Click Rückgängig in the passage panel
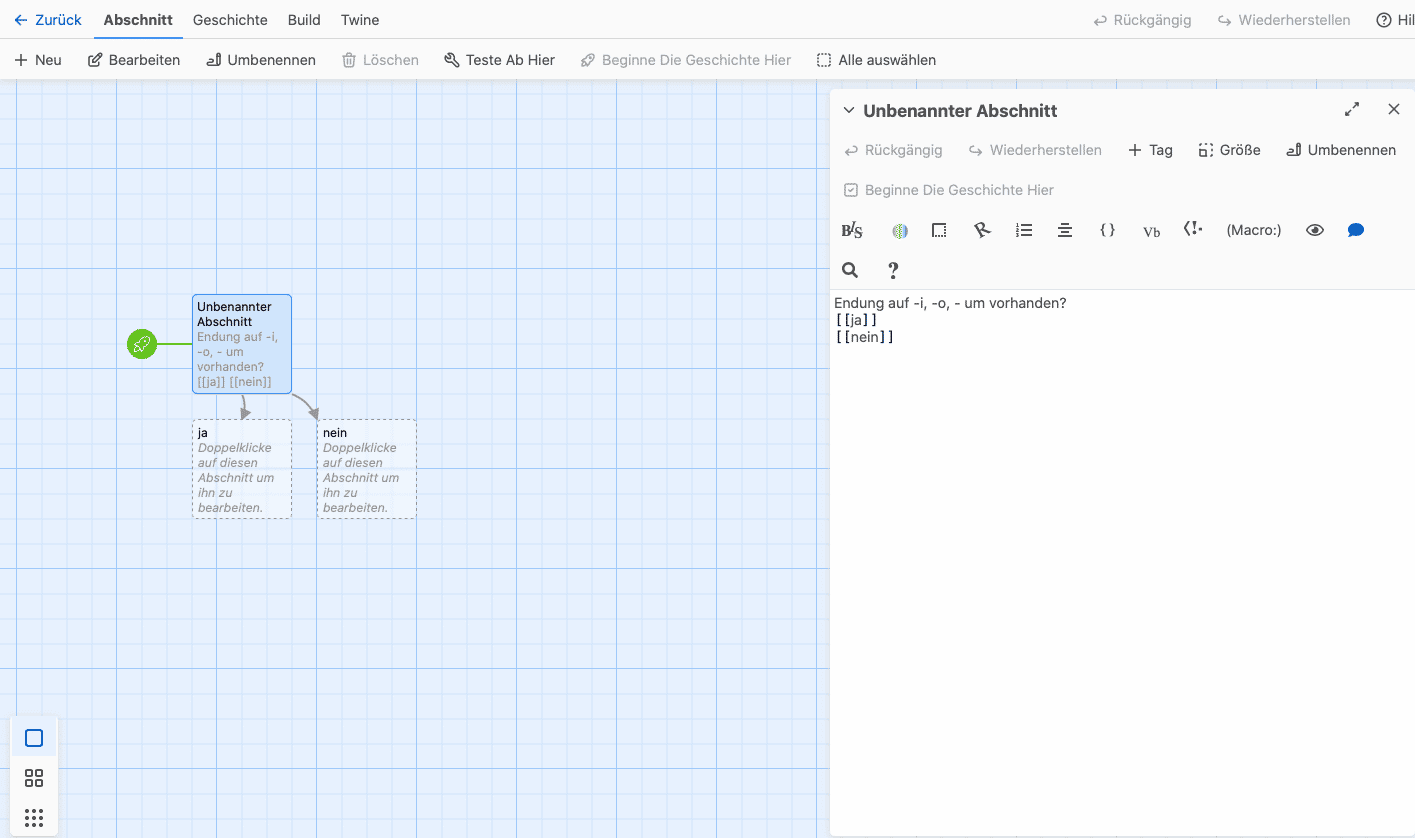The image size is (1415, 838). (893, 150)
